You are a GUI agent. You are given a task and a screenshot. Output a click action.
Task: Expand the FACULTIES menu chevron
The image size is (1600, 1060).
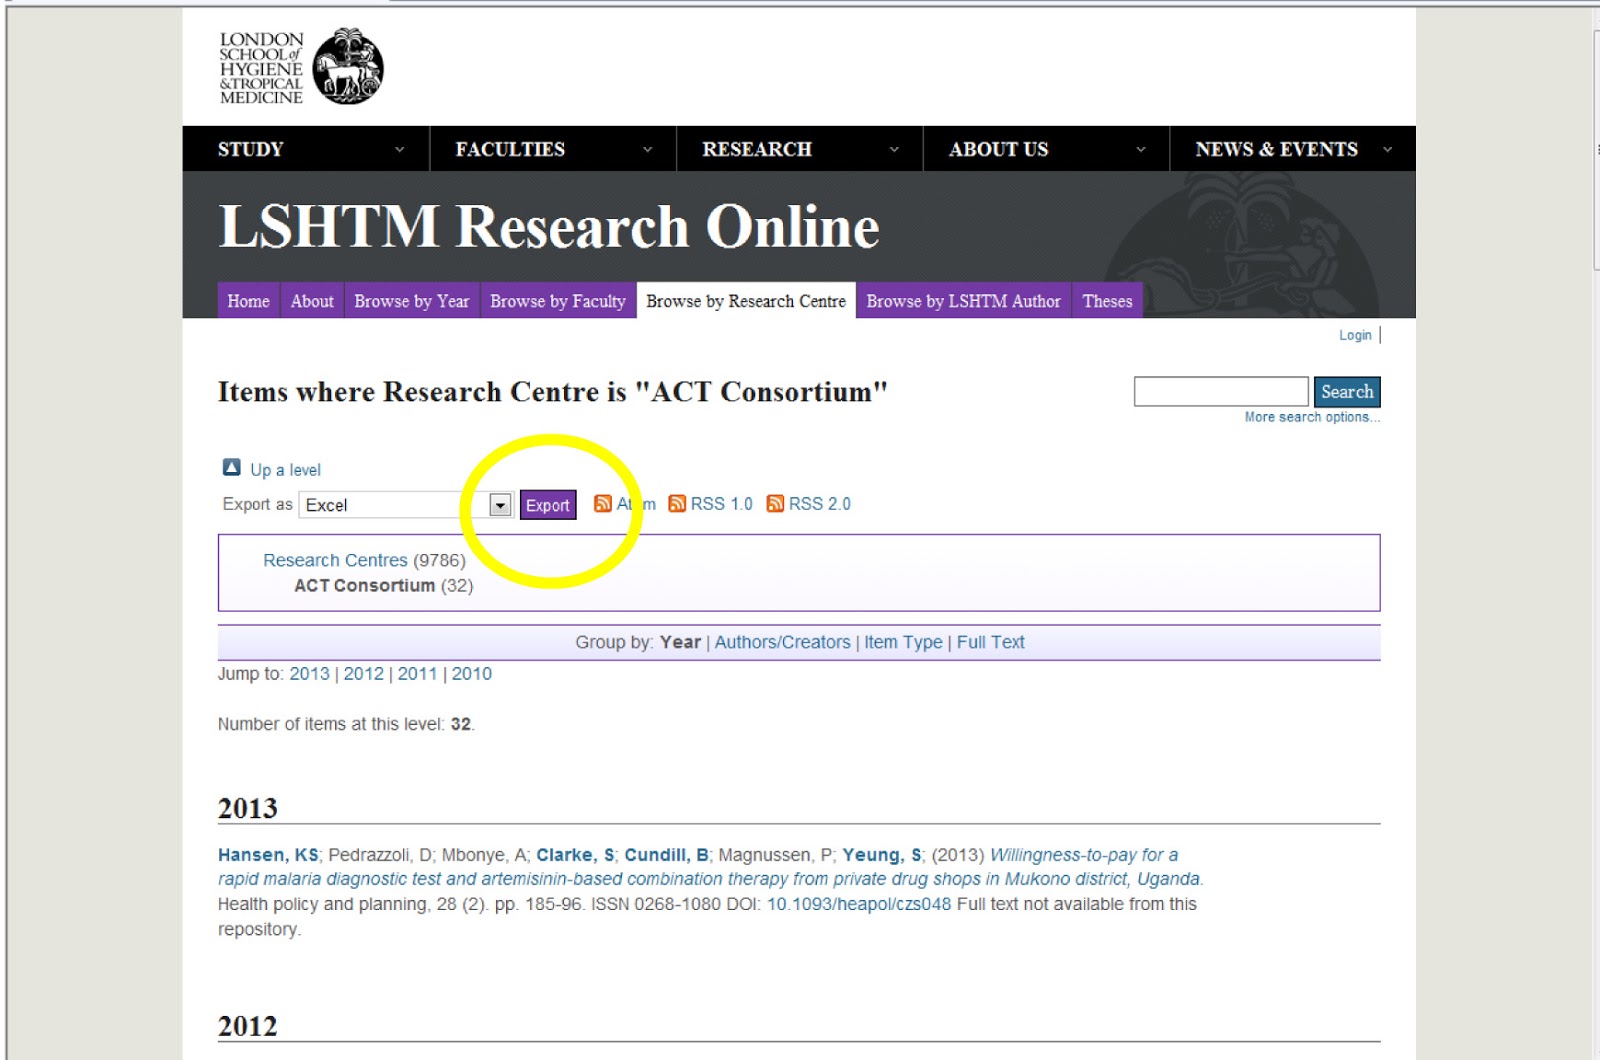pos(647,150)
